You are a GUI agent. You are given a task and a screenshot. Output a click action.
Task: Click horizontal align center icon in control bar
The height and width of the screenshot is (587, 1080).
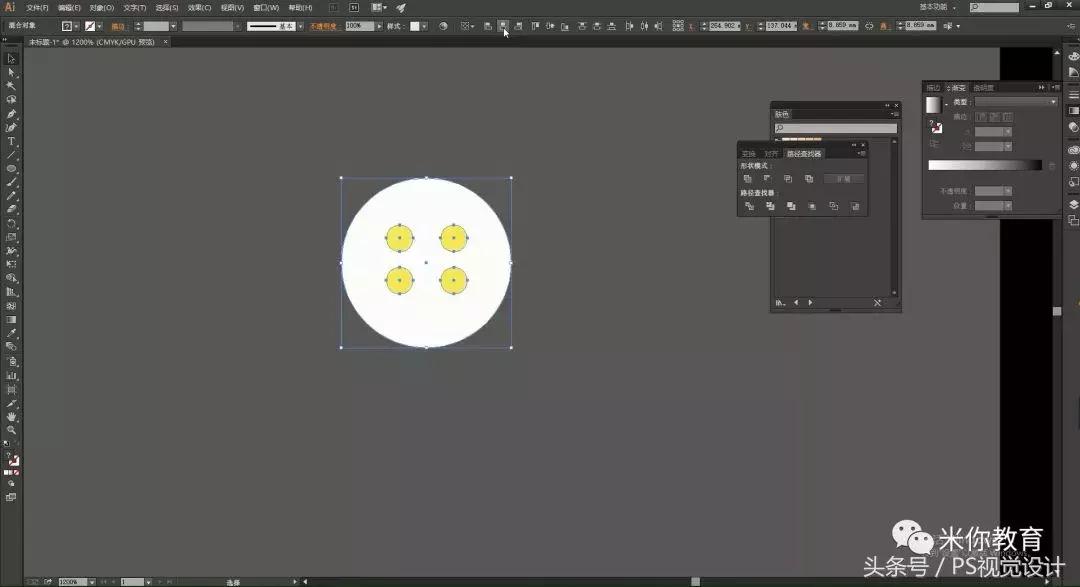[503, 26]
